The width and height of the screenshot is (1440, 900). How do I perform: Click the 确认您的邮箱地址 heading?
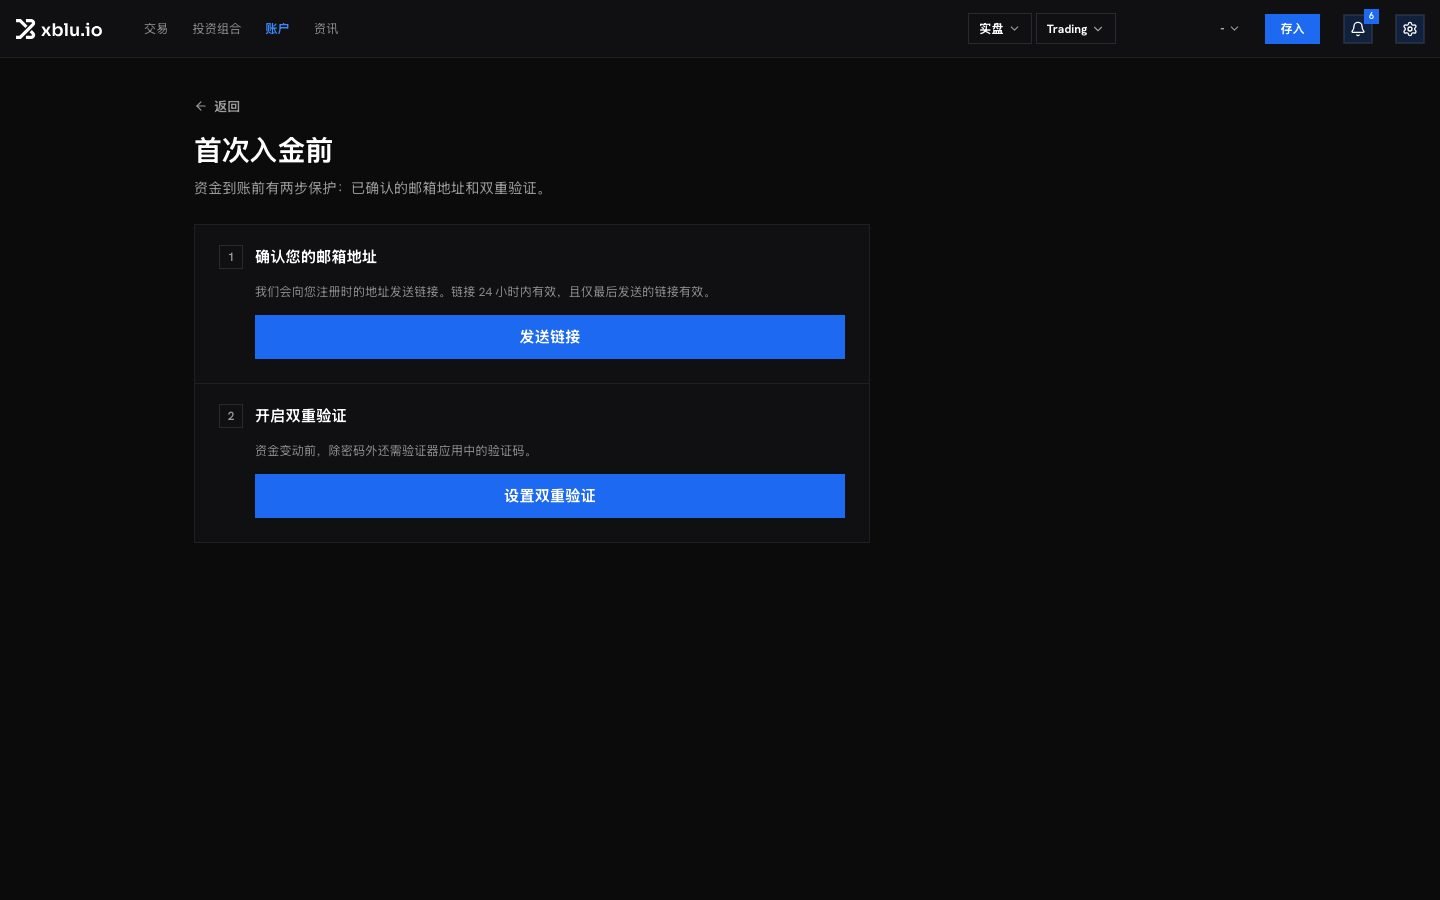[316, 257]
